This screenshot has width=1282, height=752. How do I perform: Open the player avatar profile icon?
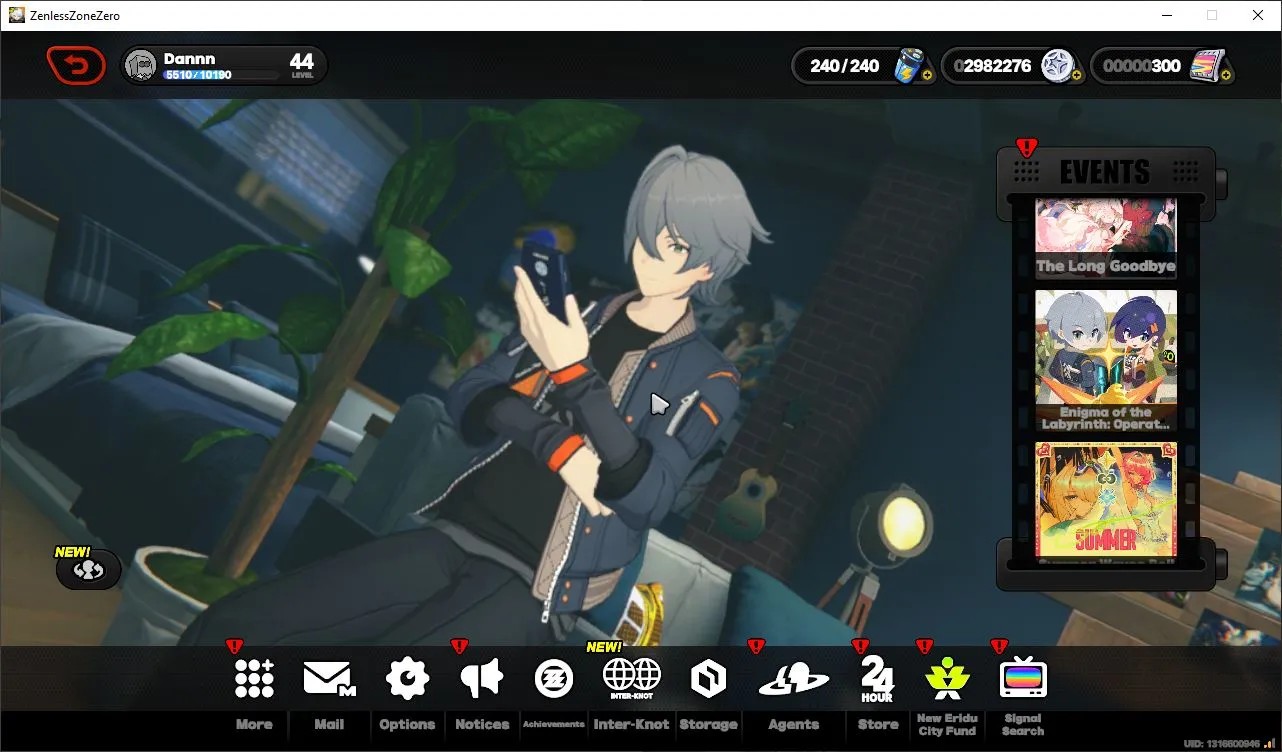point(141,65)
